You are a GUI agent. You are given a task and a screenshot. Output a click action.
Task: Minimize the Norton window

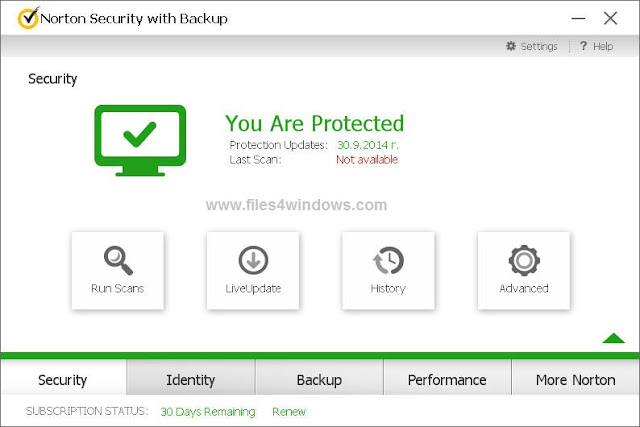(x=578, y=18)
